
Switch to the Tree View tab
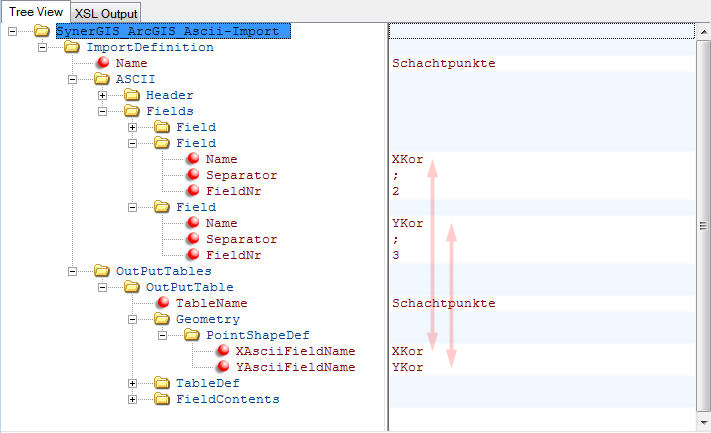(x=36, y=12)
